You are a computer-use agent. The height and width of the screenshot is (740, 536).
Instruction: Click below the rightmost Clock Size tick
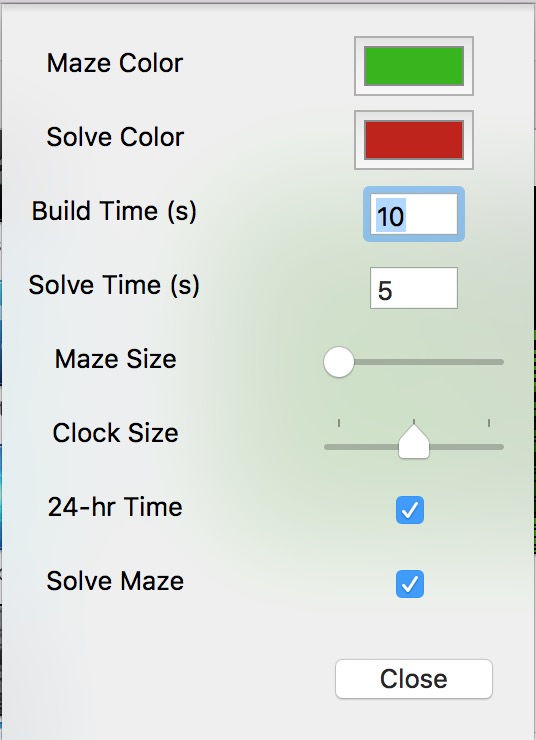click(489, 446)
